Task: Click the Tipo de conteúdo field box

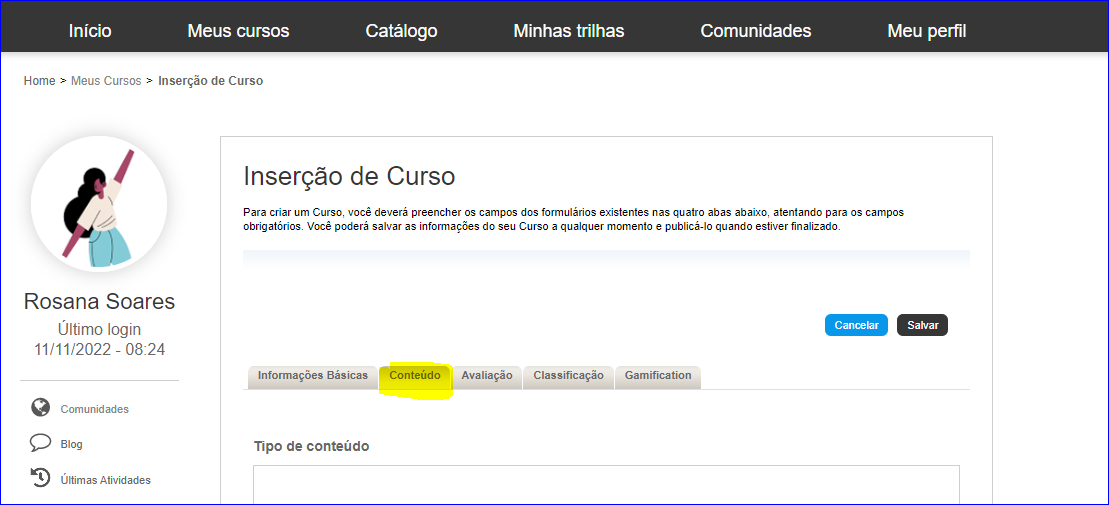Action: 606,484
